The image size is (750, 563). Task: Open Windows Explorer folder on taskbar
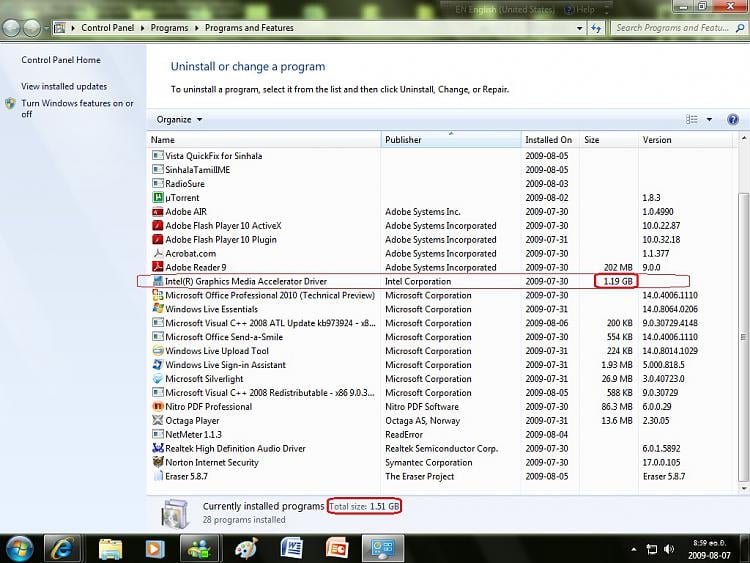tap(110, 549)
